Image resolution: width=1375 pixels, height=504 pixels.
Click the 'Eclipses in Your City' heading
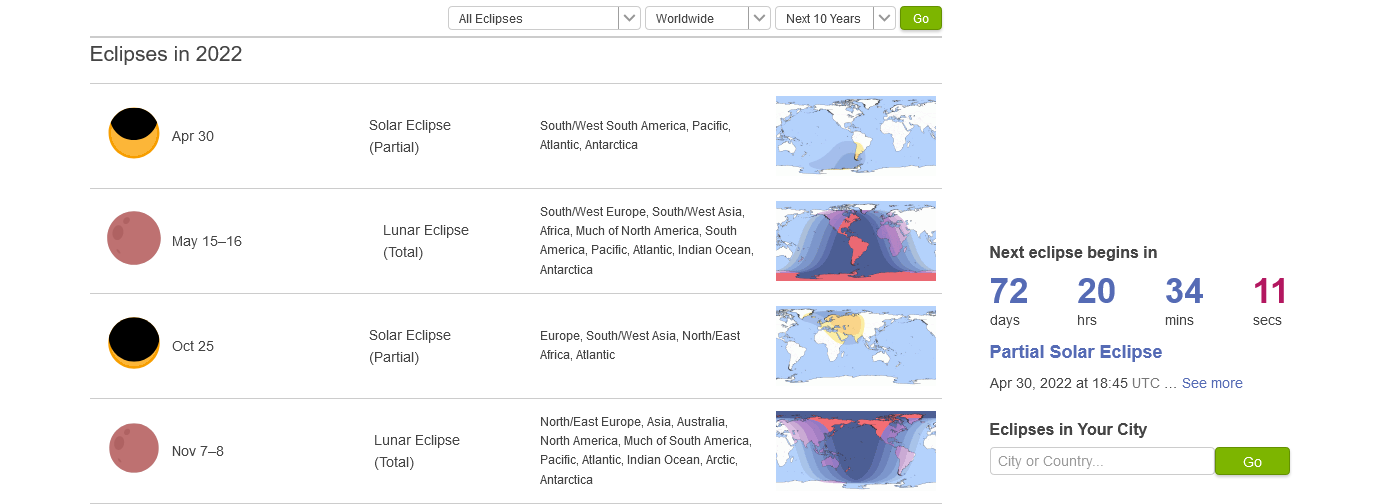pyautogui.click(x=1068, y=429)
